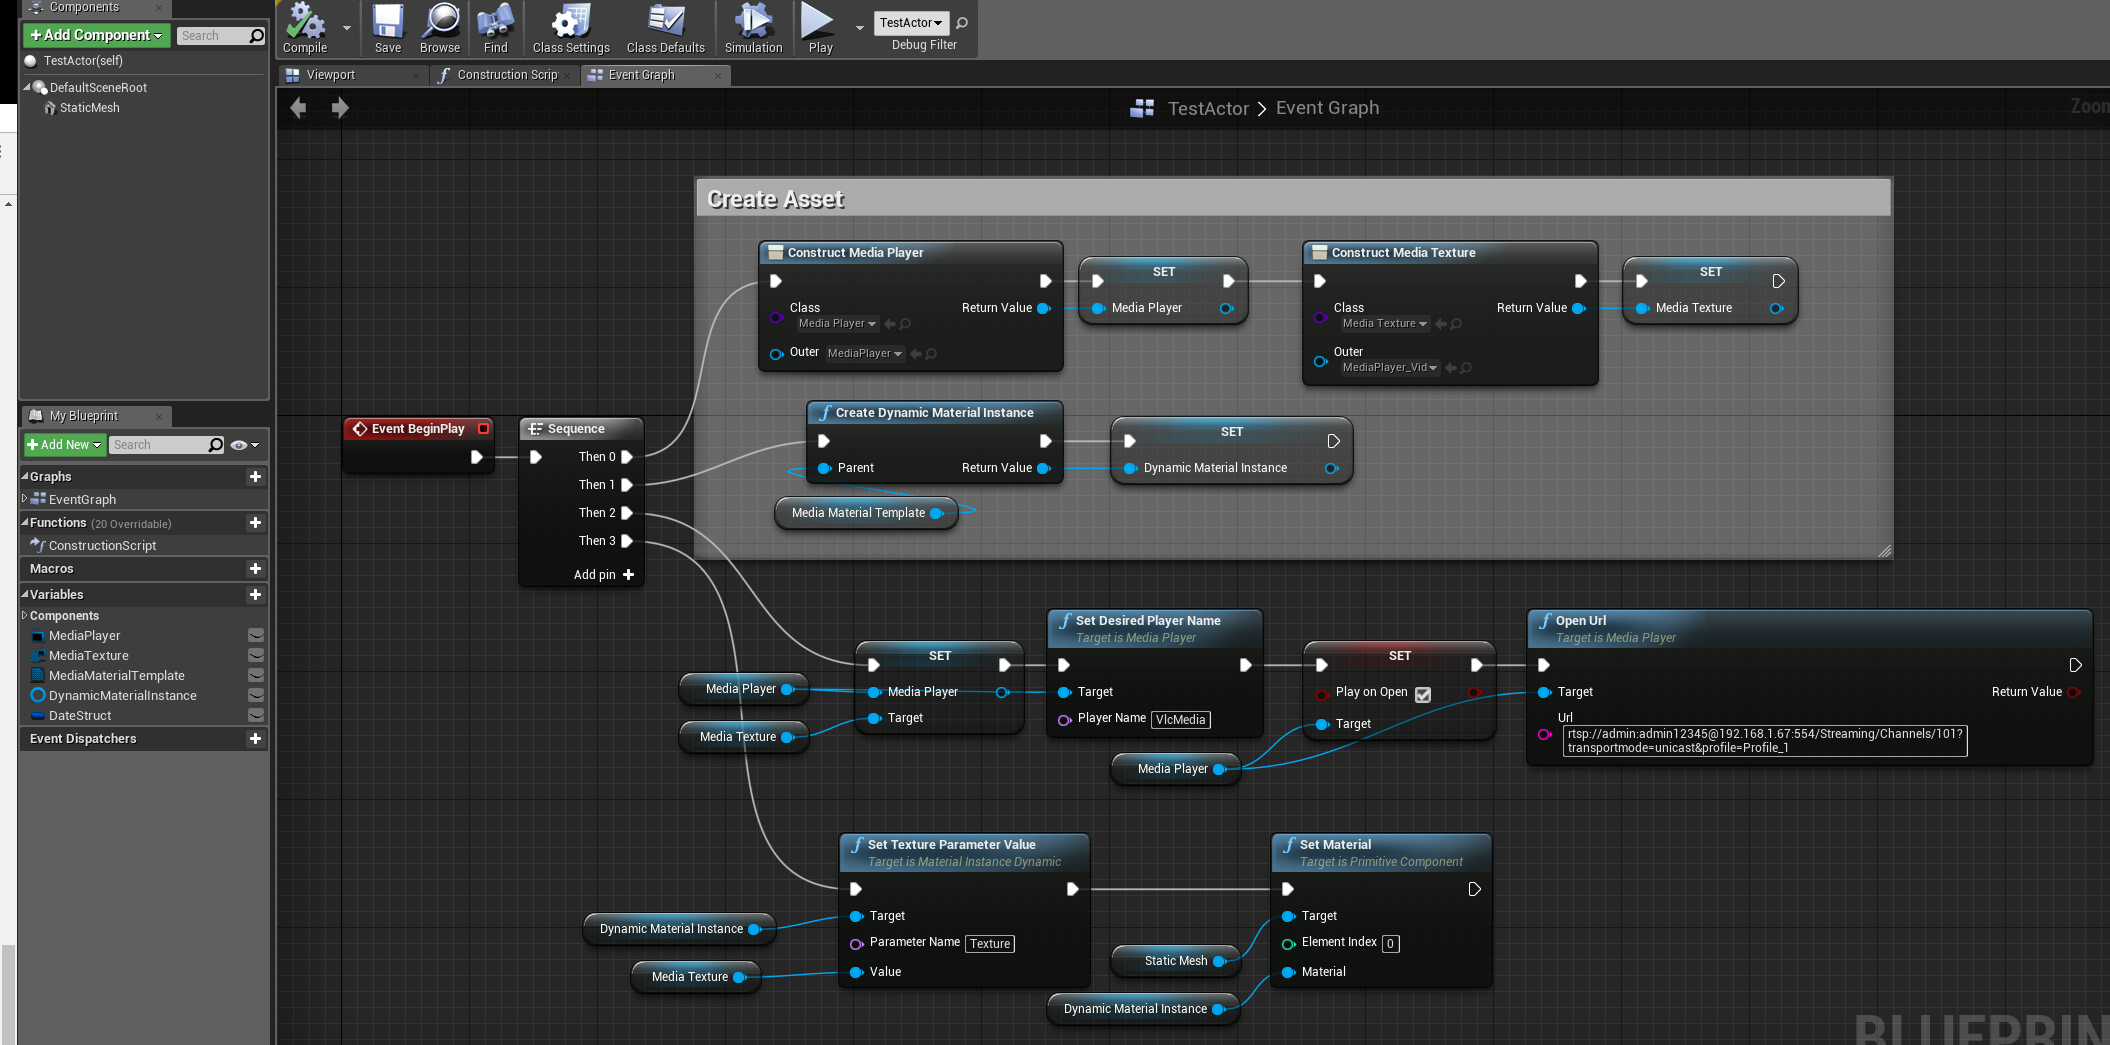Open the Outer dropdown showing MediaPlayer_Vid
Image resolution: width=2110 pixels, height=1045 pixels.
point(1388,367)
